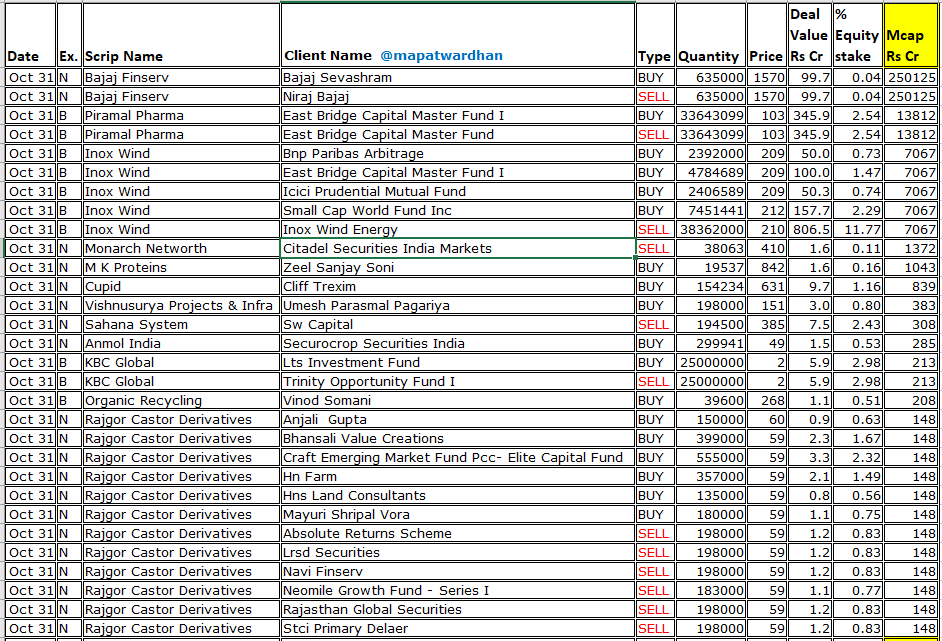Click the SELL cell in Niraj Bajaj row
Image resolution: width=942 pixels, height=641 pixels.
coord(655,96)
